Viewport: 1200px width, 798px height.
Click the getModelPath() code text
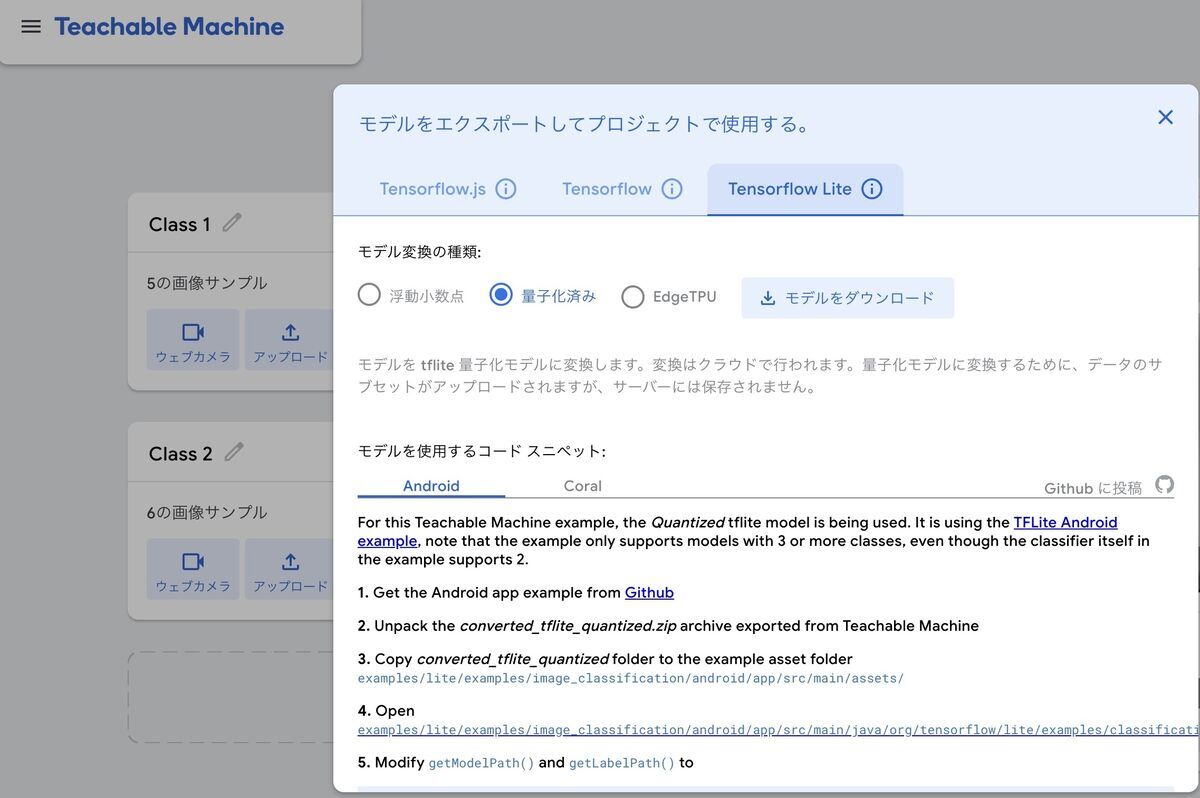(481, 763)
